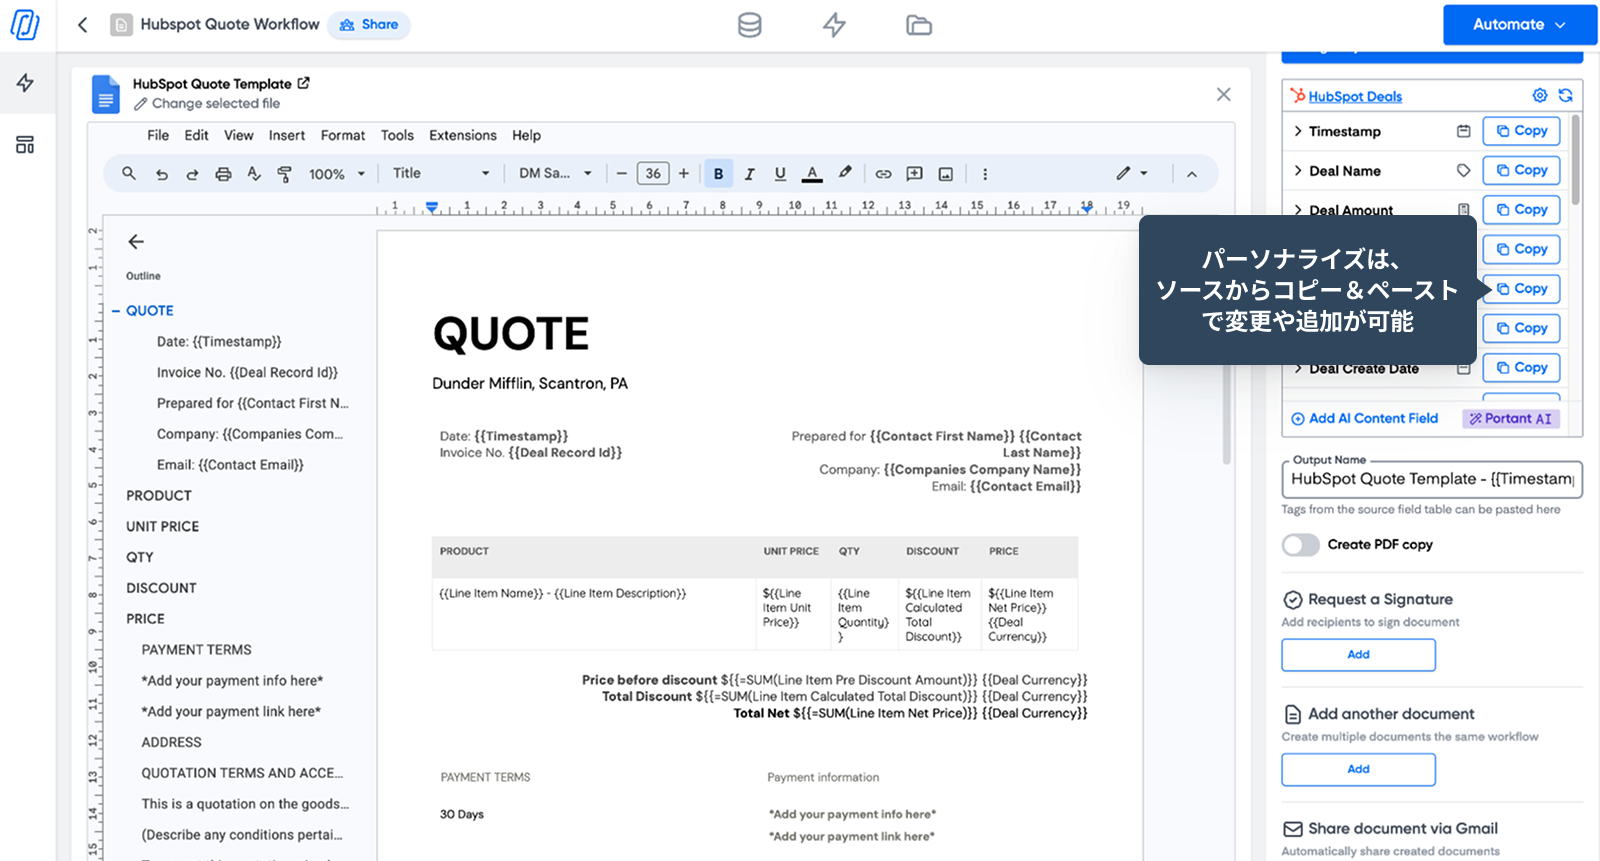
Task: Open the Title paragraph style dropdown
Action: 440,173
